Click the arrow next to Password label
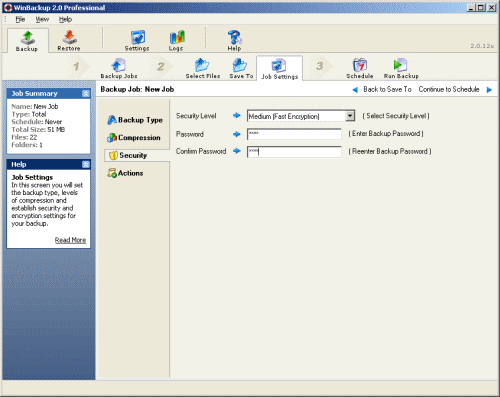Screen dimensions: 500x397 [x=237, y=134]
